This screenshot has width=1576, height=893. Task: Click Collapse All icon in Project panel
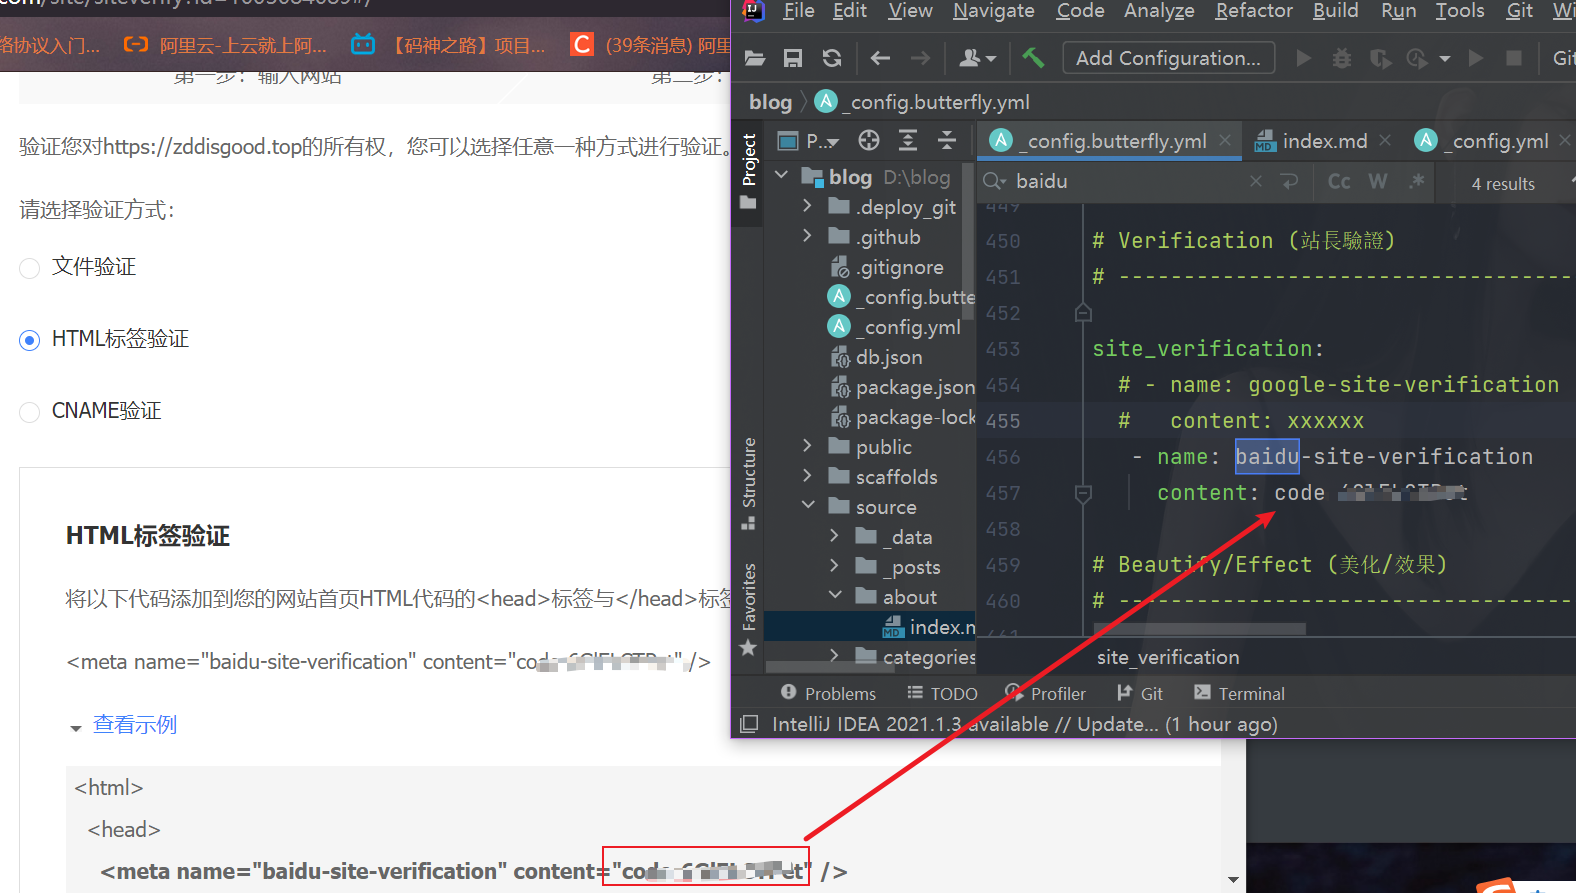pyautogui.click(x=947, y=141)
